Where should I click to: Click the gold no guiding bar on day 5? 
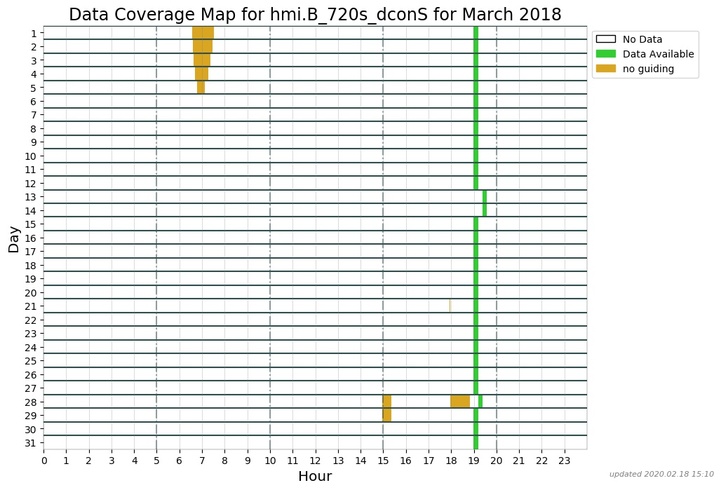pyautogui.click(x=201, y=87)
